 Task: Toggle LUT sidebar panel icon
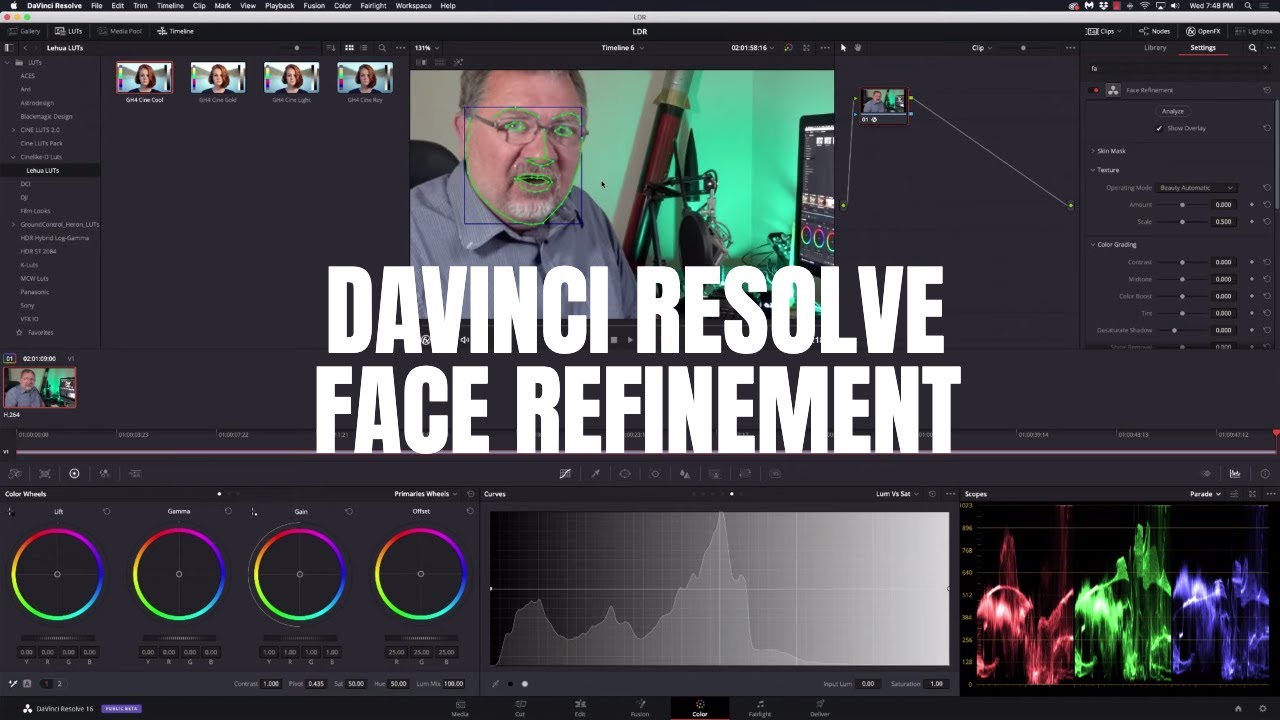pos(9,47)
